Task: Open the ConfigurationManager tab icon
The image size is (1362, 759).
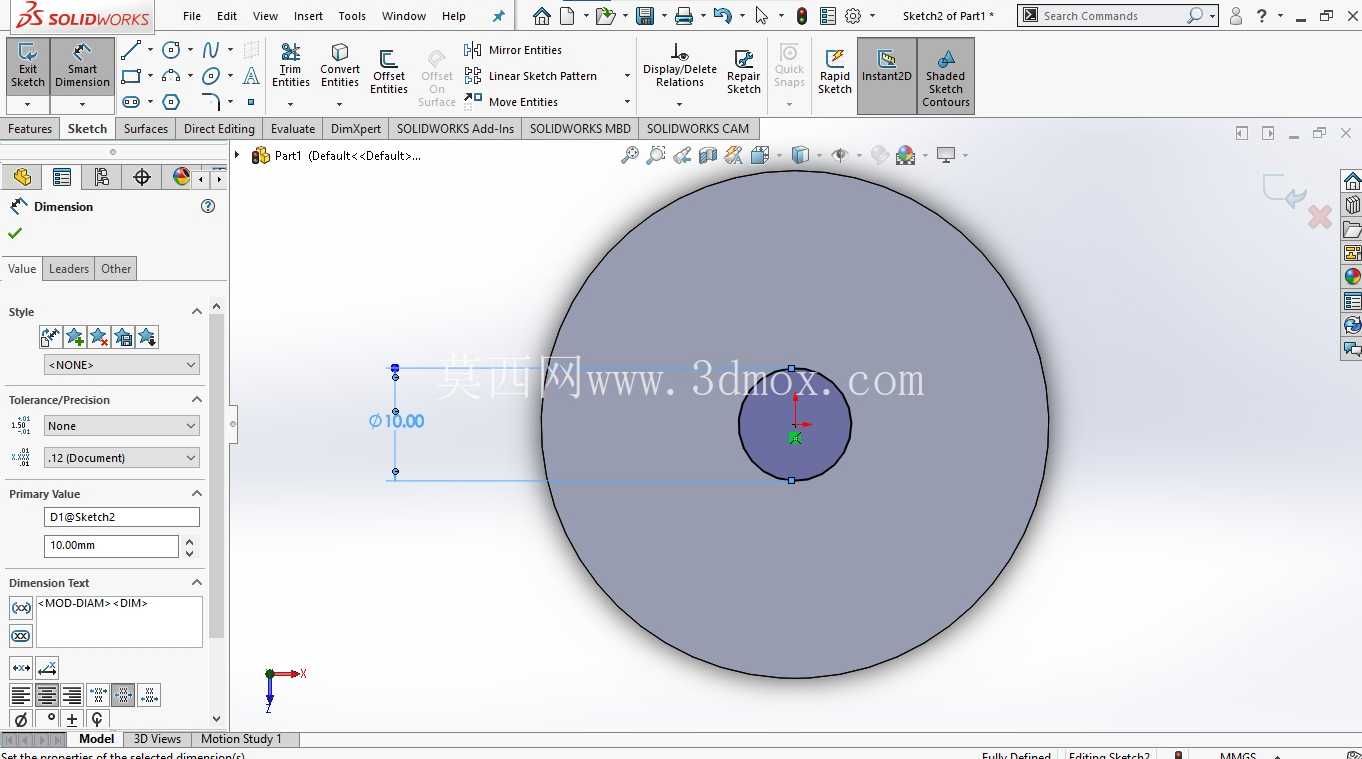Action: pos(101,177)
